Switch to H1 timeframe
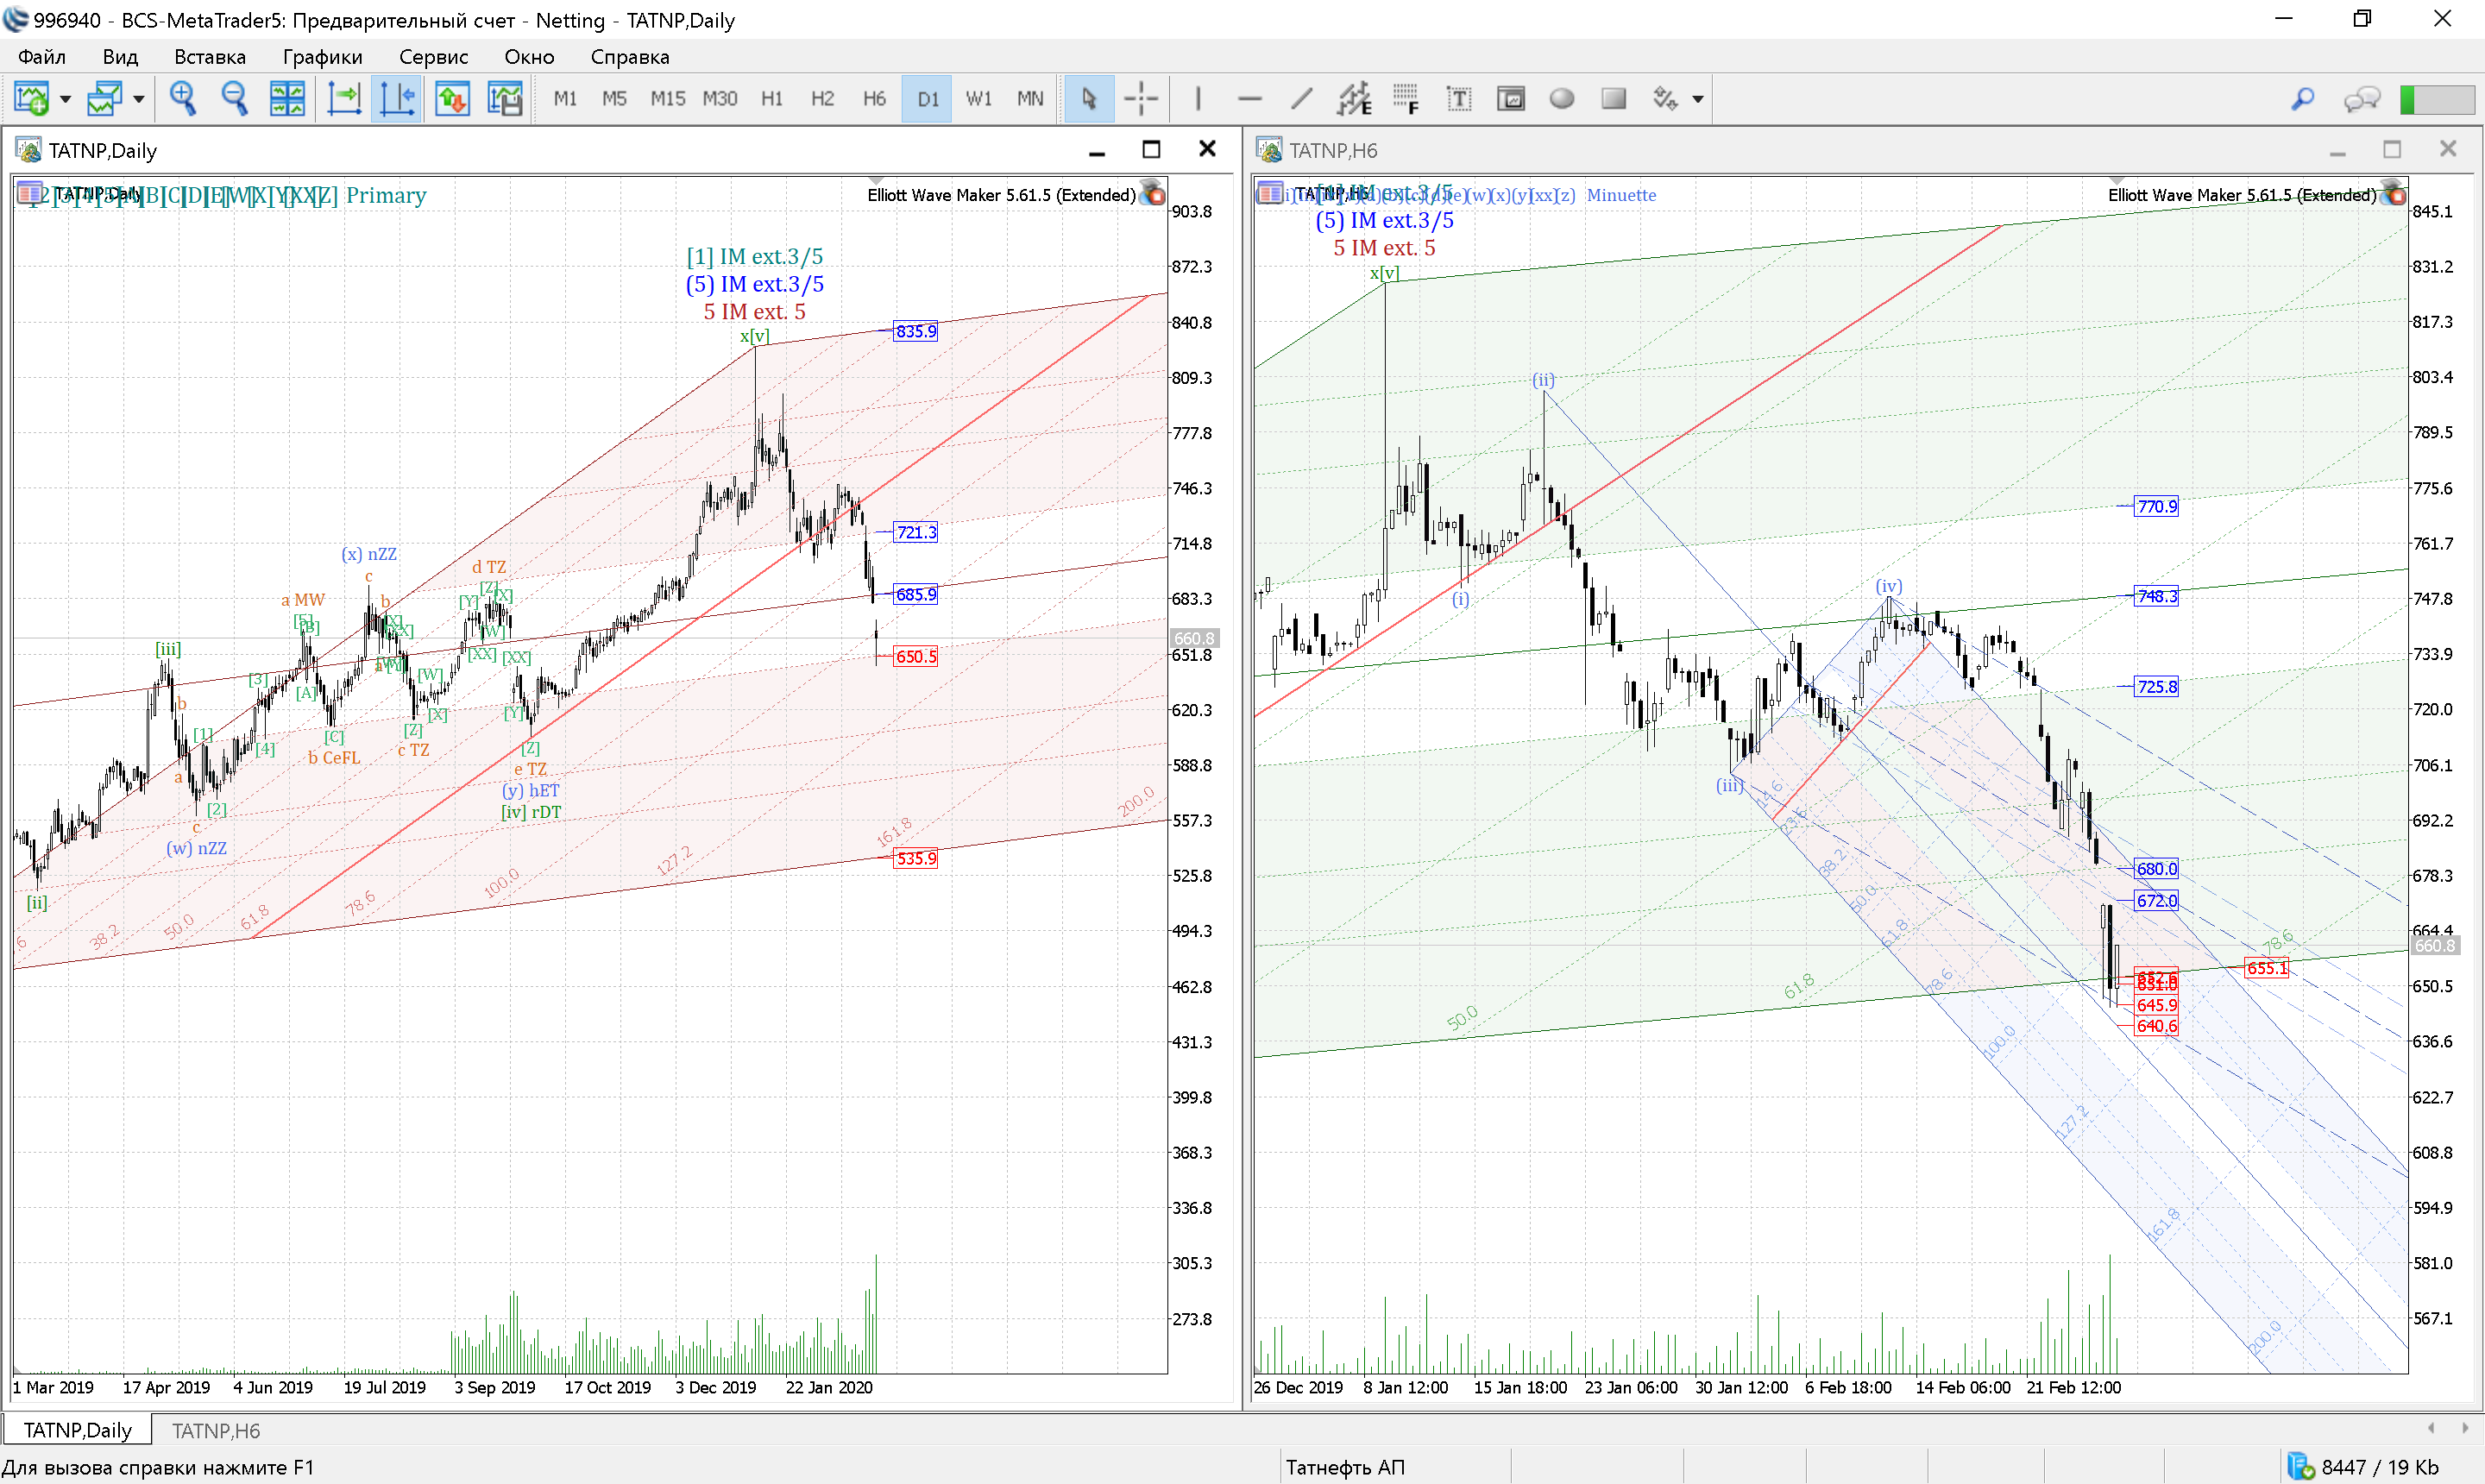This screenshot has width=2485, height=1484. tap(771, 98)
